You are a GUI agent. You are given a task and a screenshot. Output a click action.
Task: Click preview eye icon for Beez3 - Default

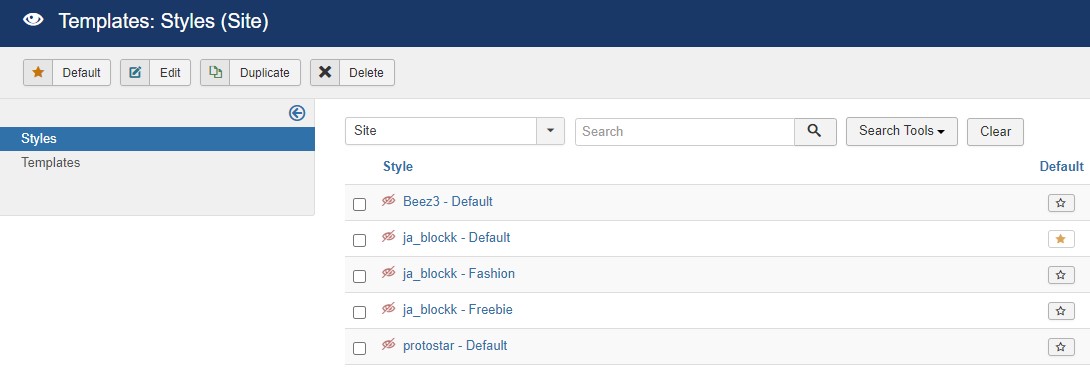tap(389, 201)
